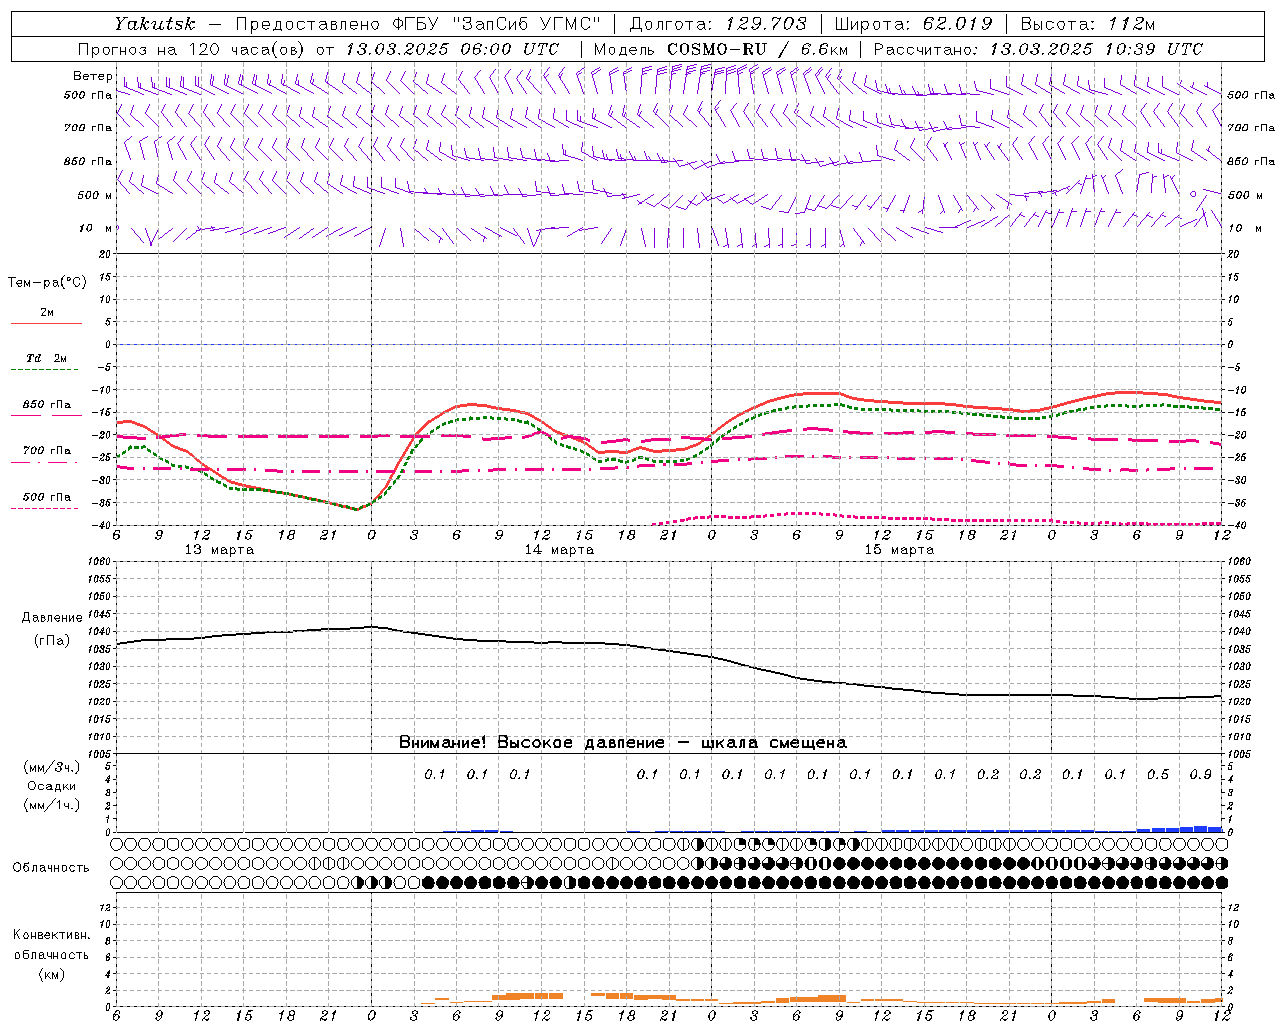The height and width of the screenshot is (1024, 1280).
Task: Click the "Осадки" precipitation label
Action: click(x=52, y=786)
